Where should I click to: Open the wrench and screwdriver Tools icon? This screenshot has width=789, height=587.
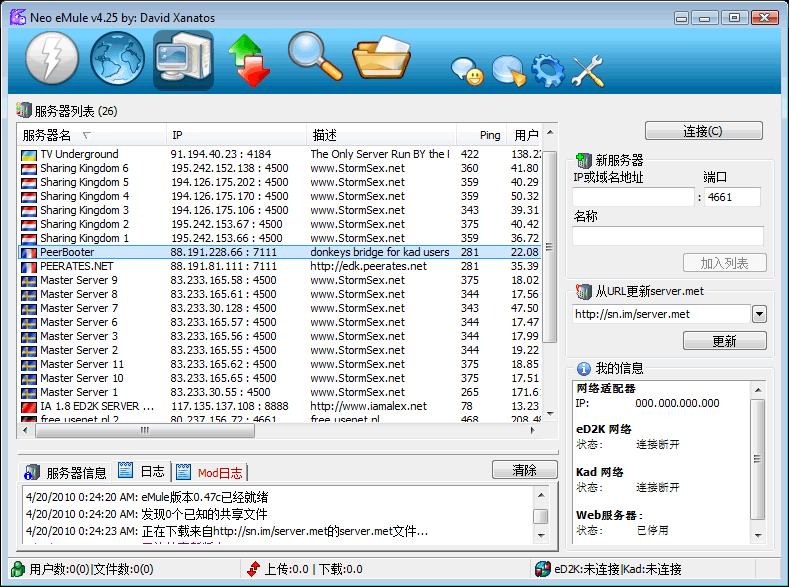[x=587, y=70]
